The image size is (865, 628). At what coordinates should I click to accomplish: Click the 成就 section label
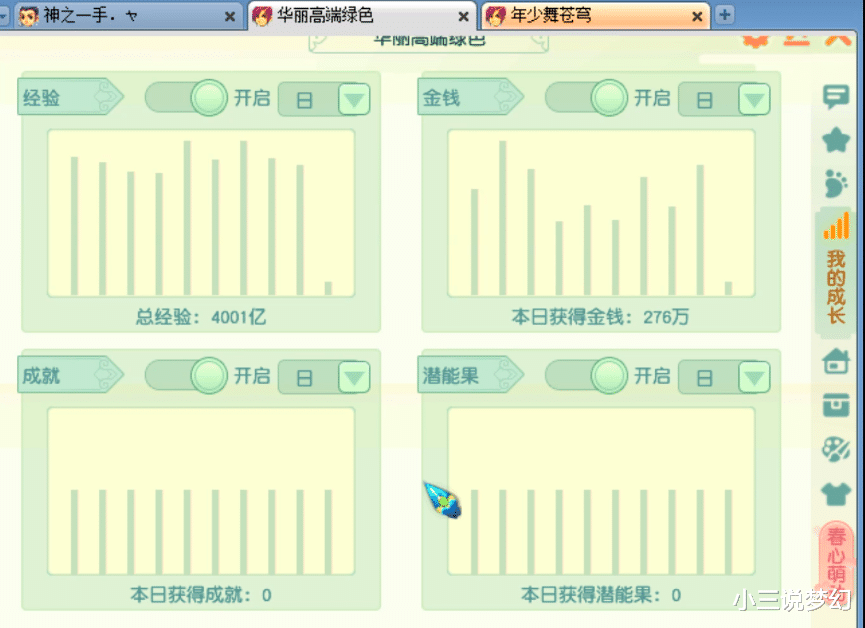click(x=41, y=376)
